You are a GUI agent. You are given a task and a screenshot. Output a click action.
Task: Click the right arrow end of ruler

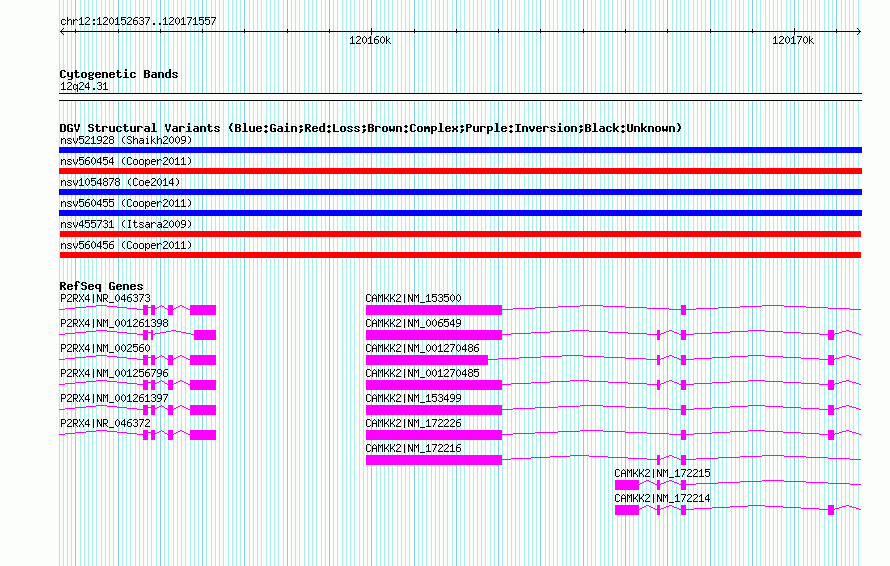pyautogui.click(x=859, y=32)
